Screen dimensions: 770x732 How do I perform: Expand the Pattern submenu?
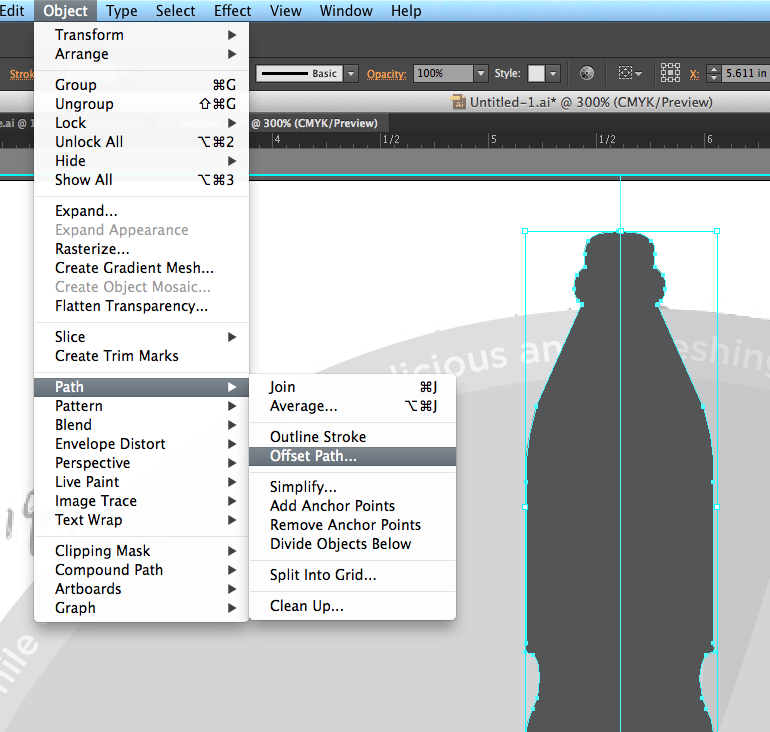click(141, 406)
